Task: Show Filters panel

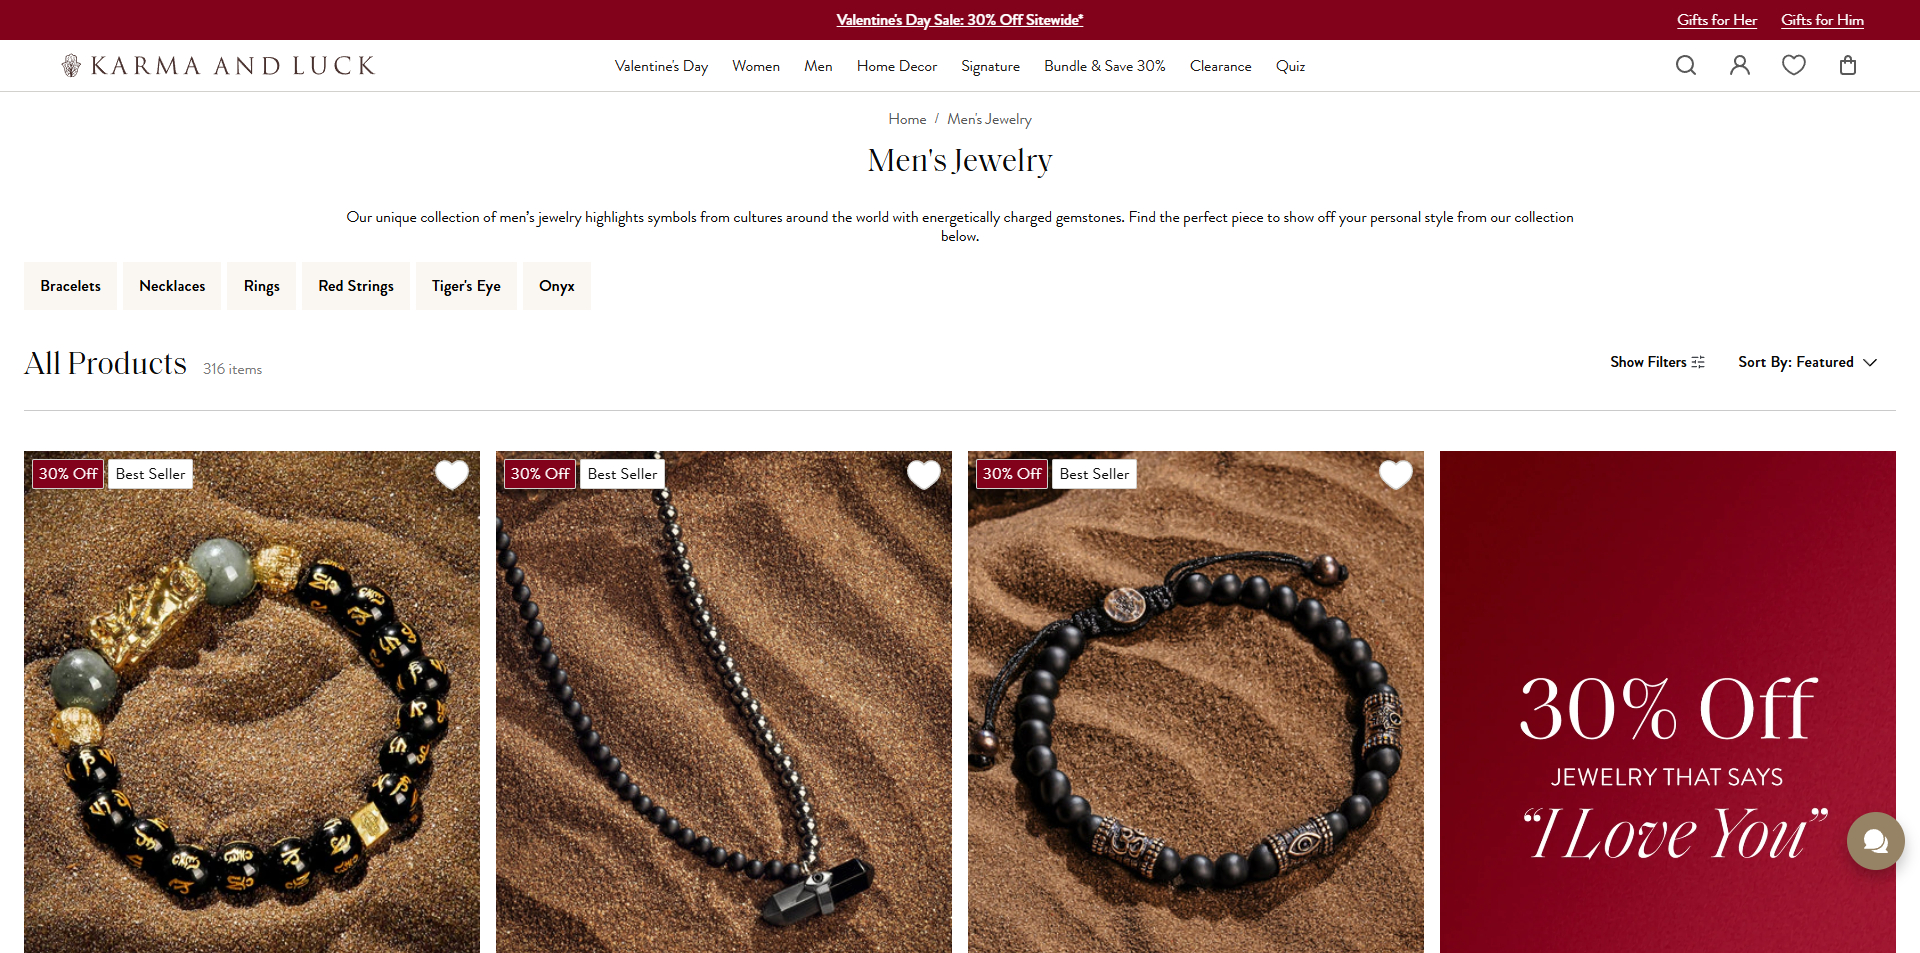Action: click(1657, 362)
